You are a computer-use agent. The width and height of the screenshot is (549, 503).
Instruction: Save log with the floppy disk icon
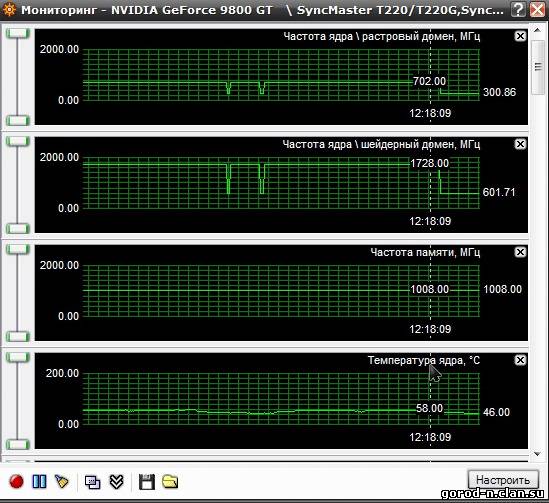147,482
